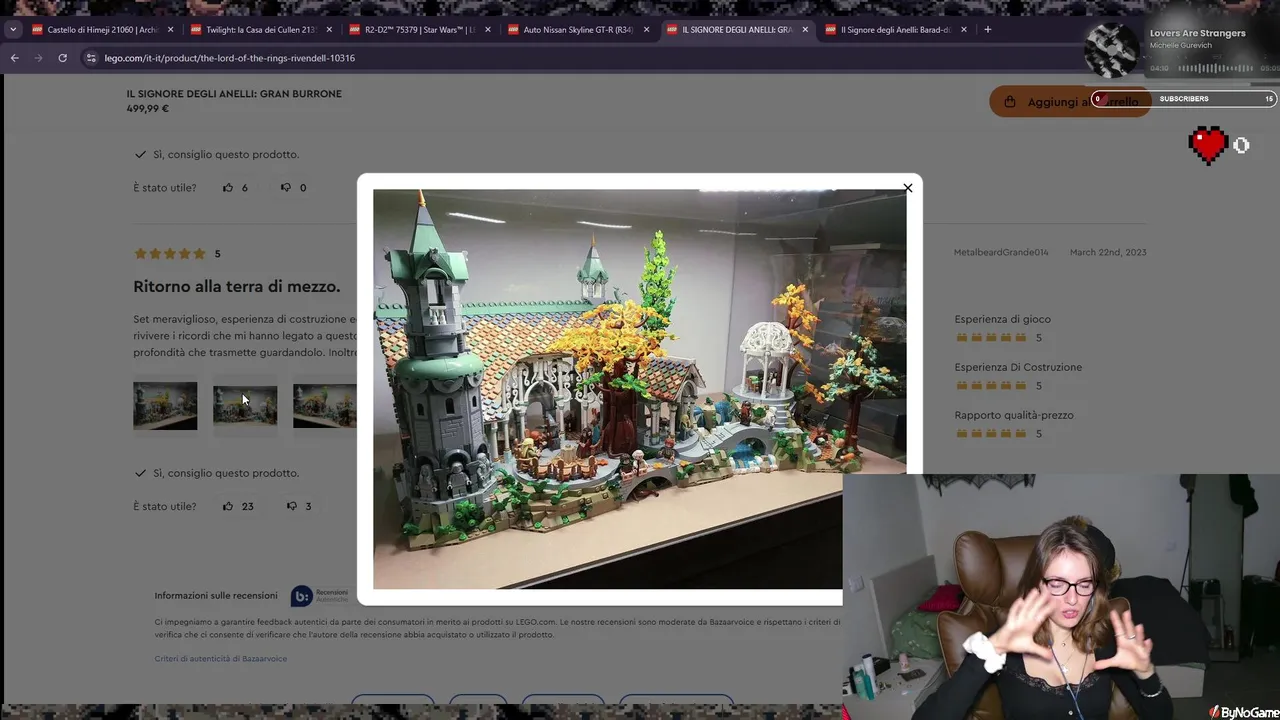Image resolution: width=1280 pixels, height=720 pixels.
Task: Go back to the previous page
Action: [14, 58]
